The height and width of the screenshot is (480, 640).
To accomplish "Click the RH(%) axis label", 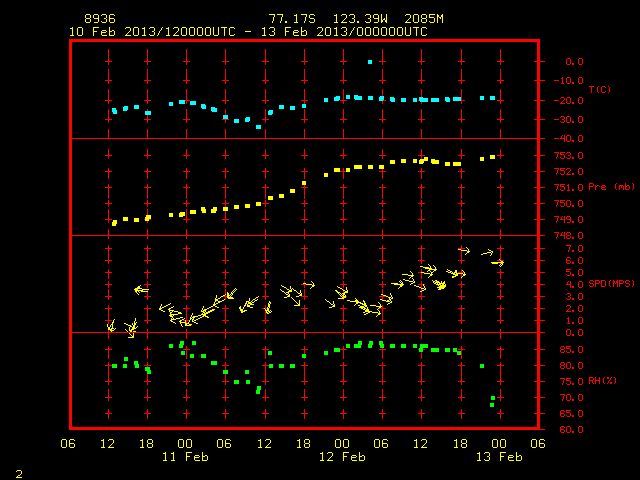I will tap(602, 381).
